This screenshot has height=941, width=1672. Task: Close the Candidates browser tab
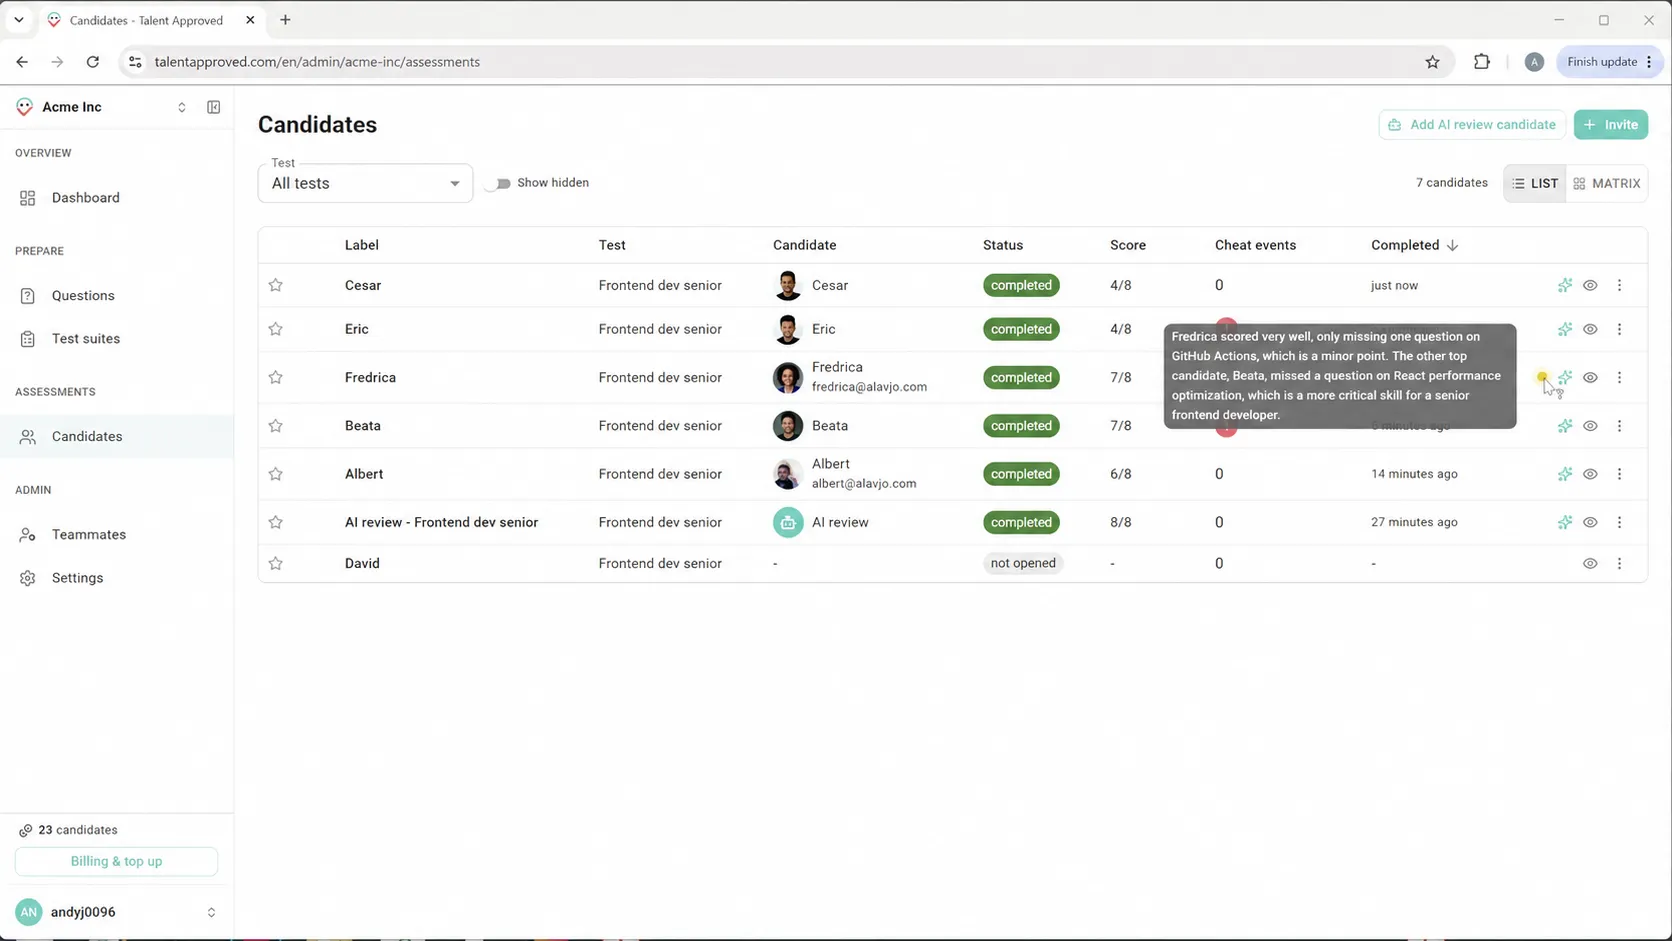pyautogui.click(x=250, y=20)
